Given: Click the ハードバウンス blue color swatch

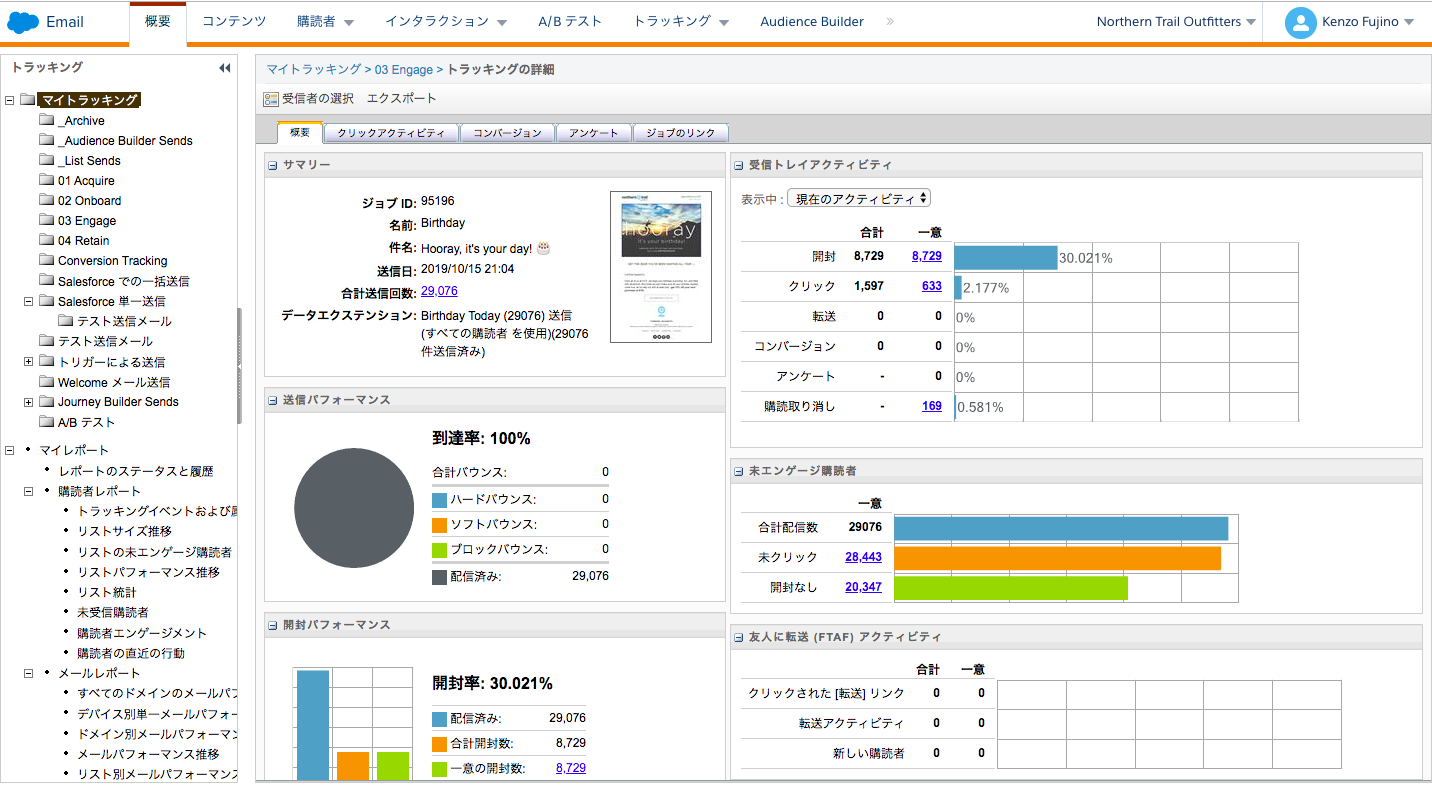Looking at the screenshot, I should 439,499.
